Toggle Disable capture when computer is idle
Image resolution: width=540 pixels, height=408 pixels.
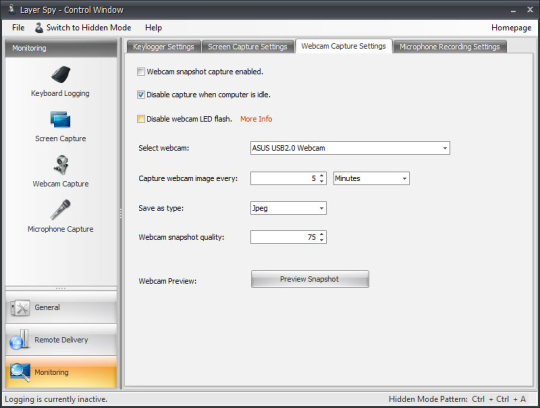click(x=141, y=95)
